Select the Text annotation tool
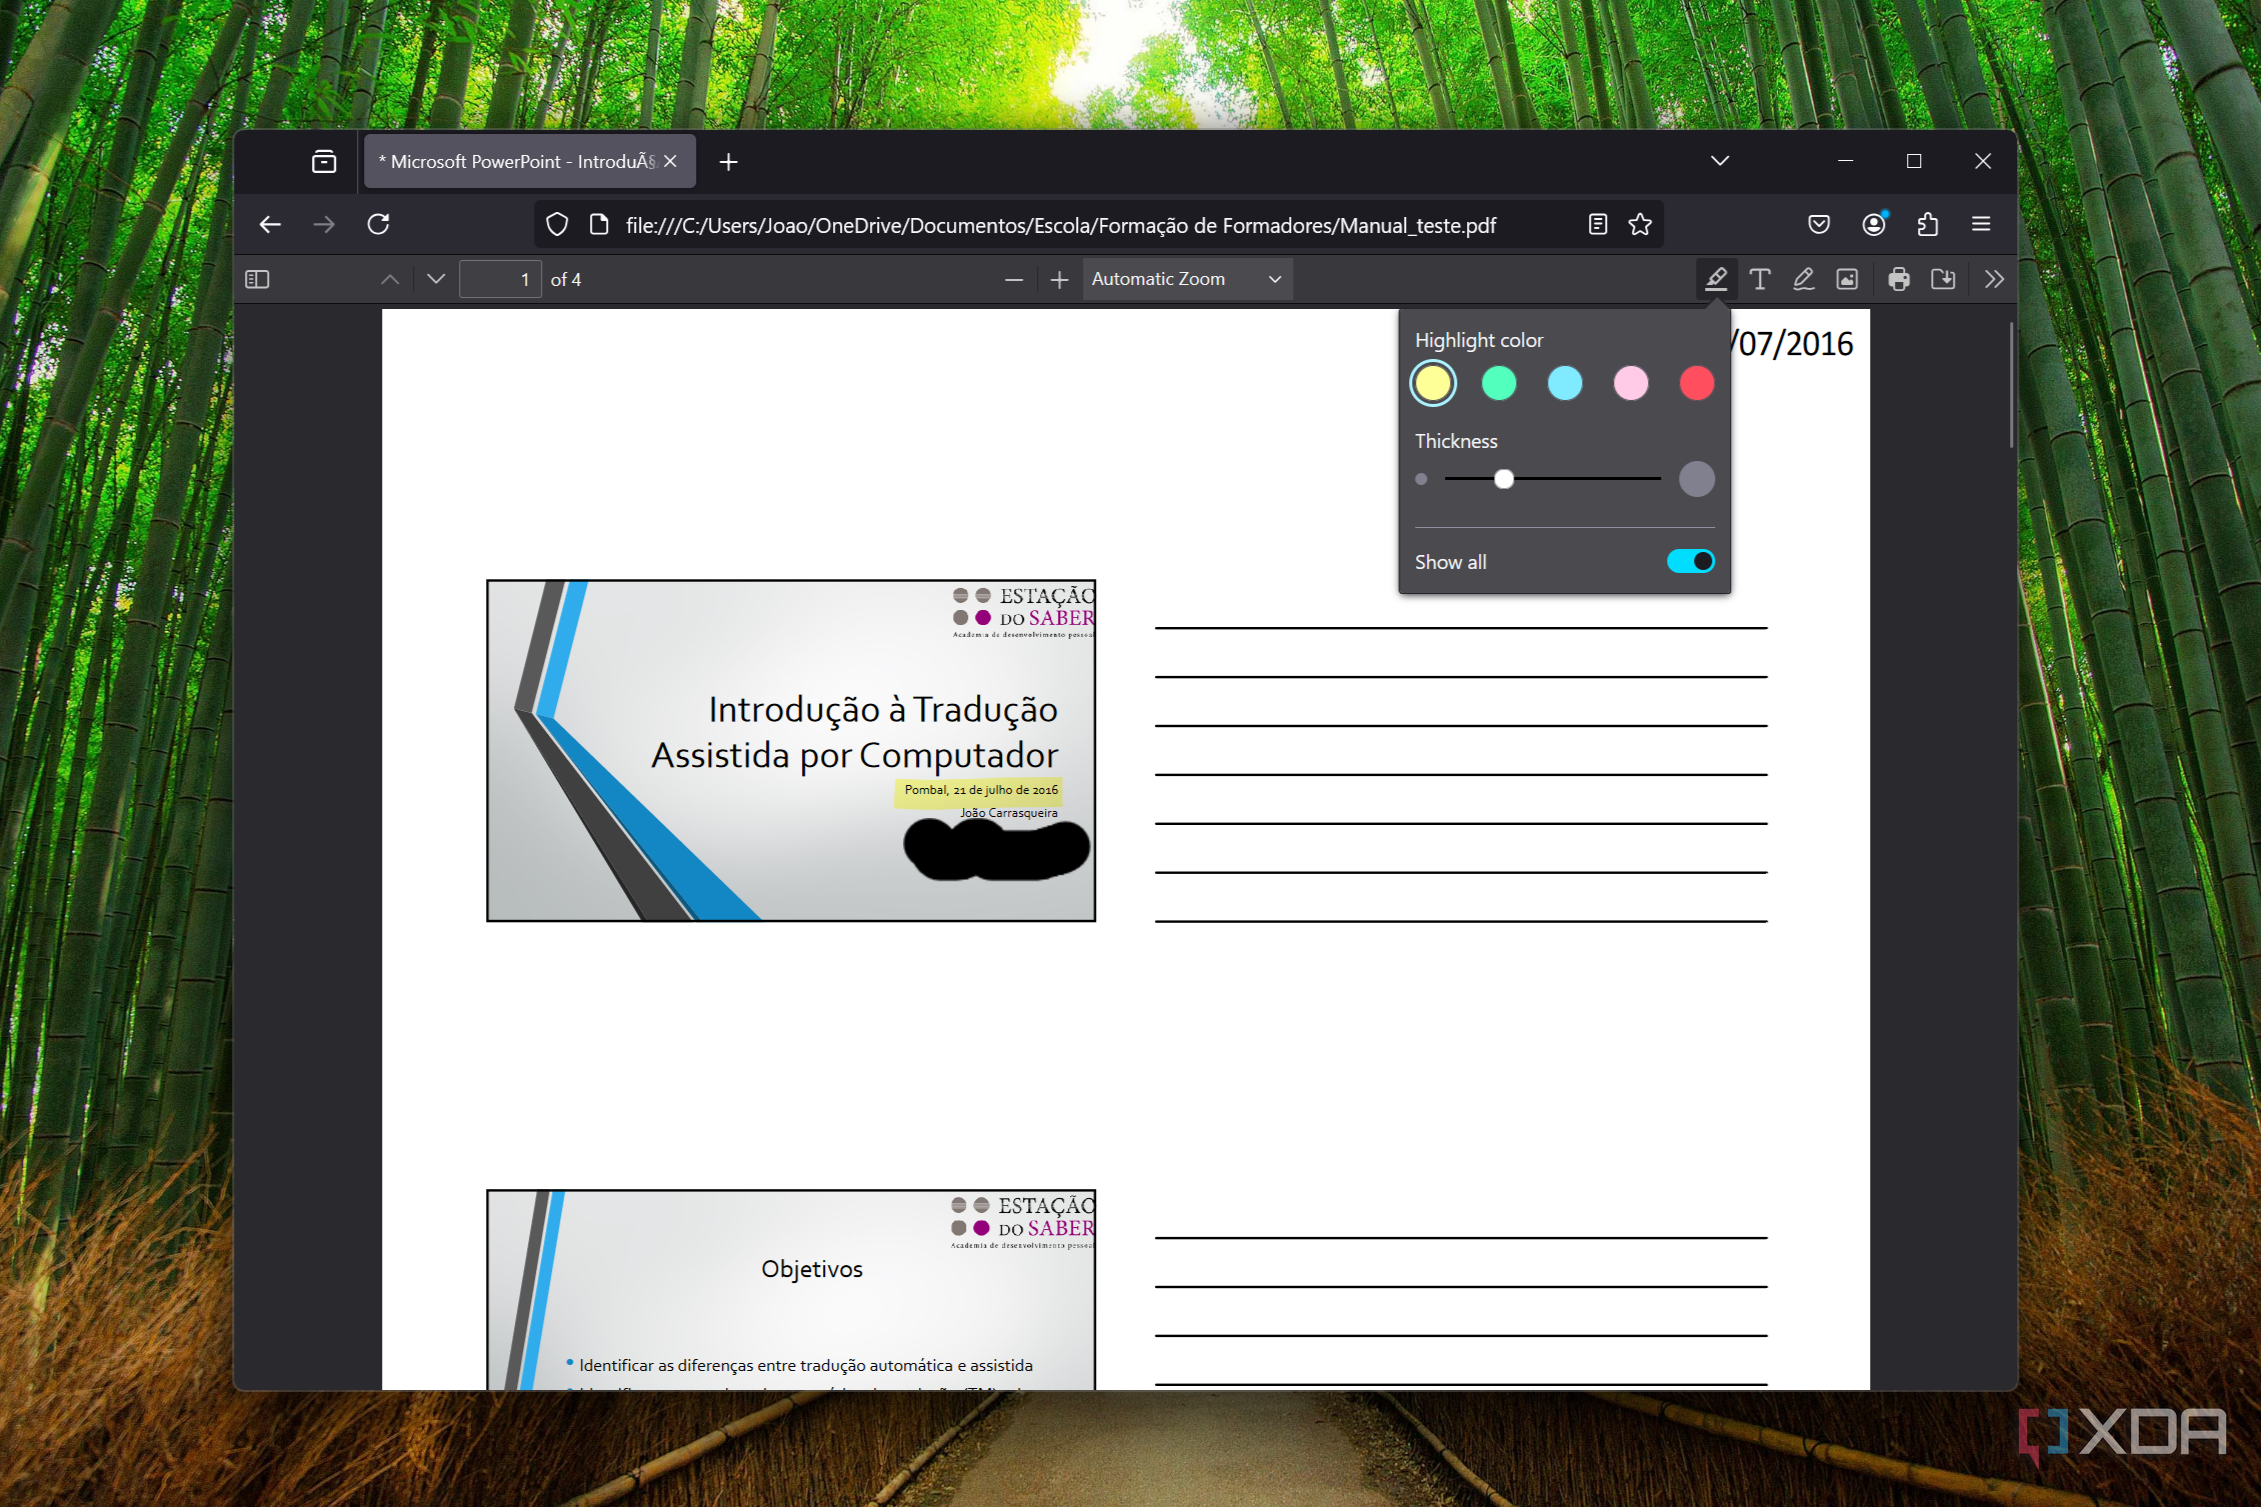This screenshot has height=1507, width=2261. tap(1760, 279)
